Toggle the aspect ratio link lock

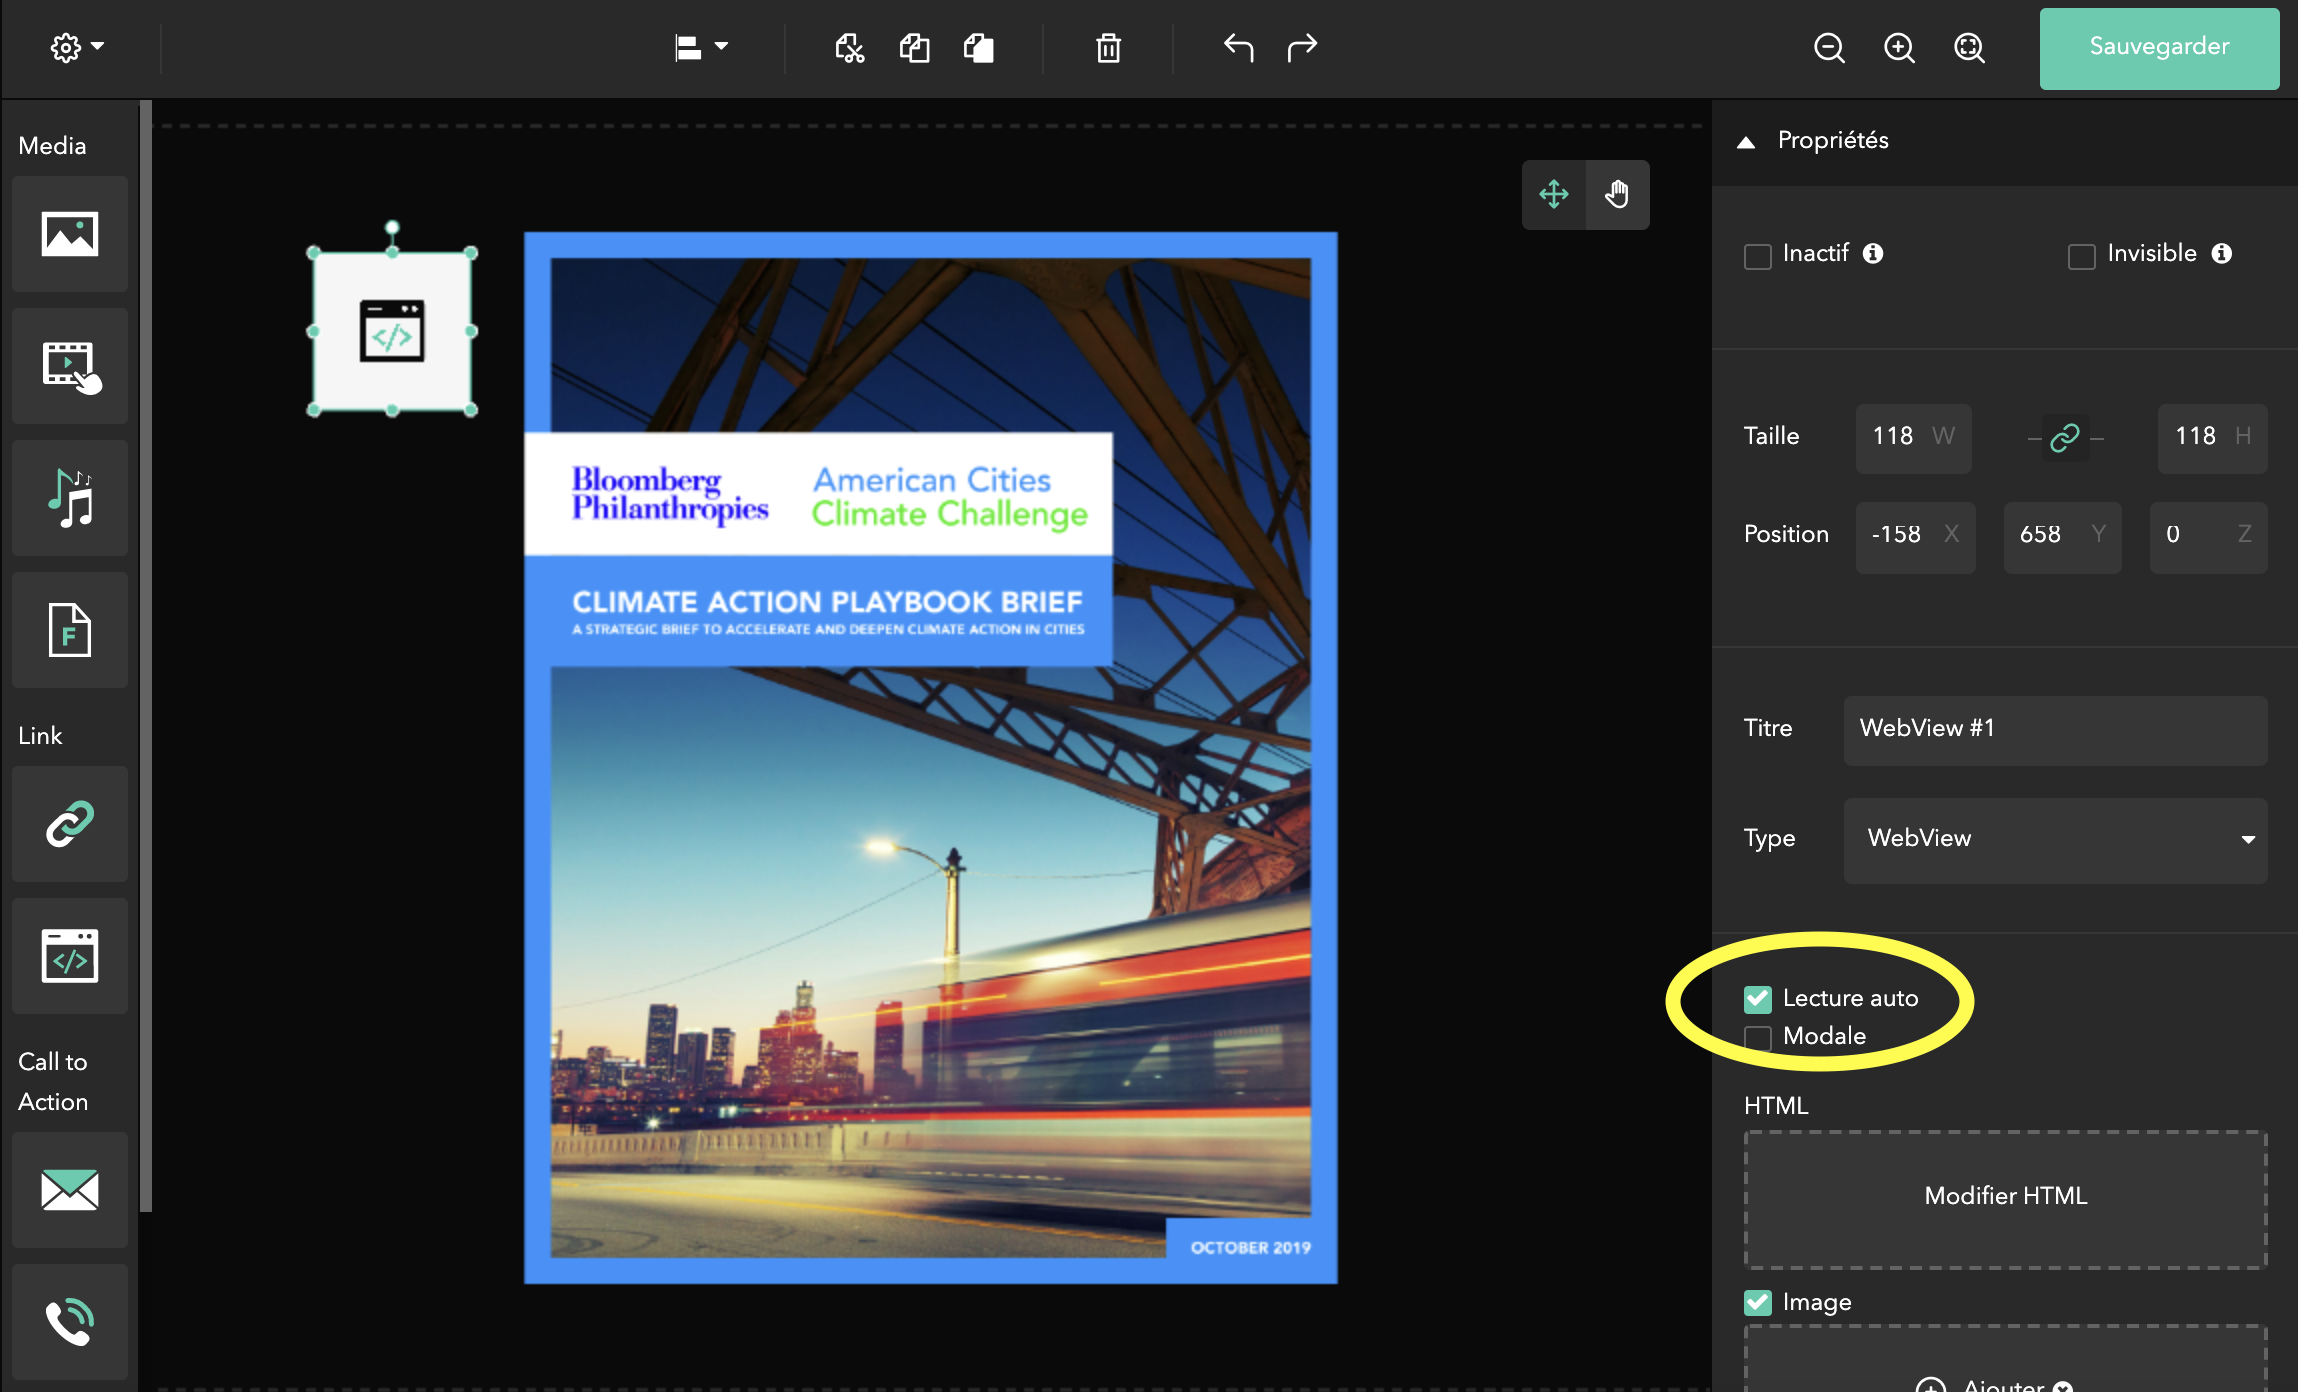click(2065, 438)
